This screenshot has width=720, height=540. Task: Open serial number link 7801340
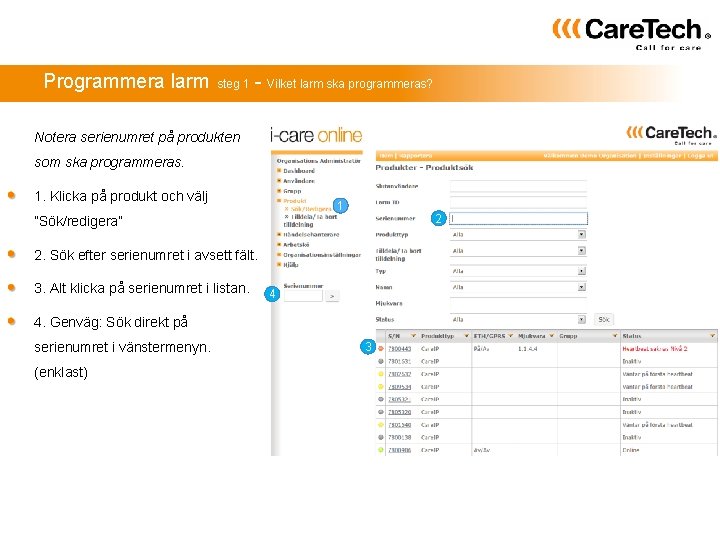(x=399, y=425)
